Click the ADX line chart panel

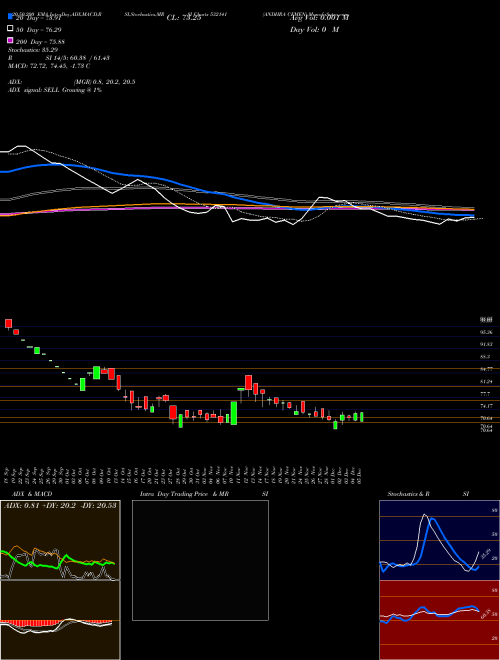60,540
